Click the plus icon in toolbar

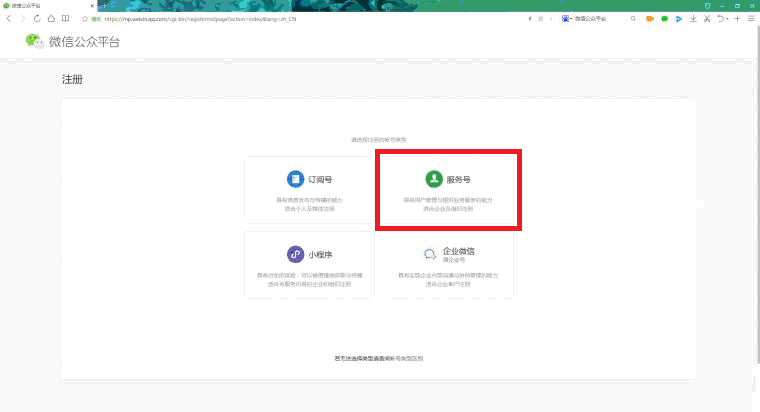click(737, 18)
